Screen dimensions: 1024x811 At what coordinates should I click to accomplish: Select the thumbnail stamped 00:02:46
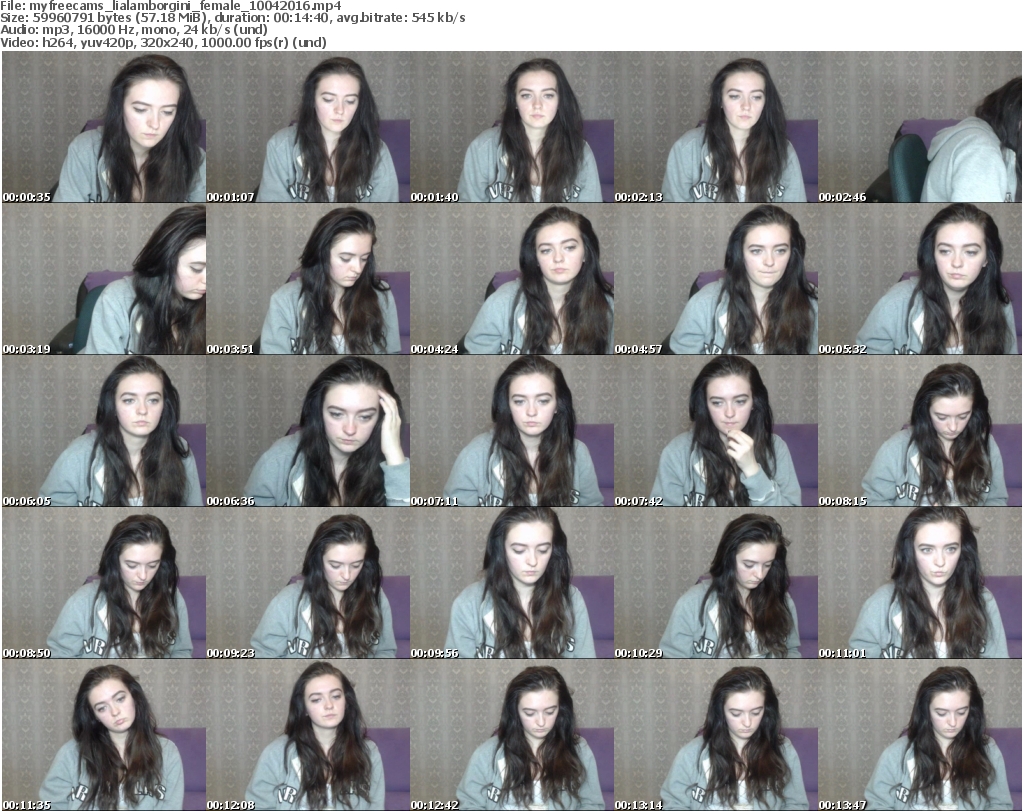click(920, 127)
